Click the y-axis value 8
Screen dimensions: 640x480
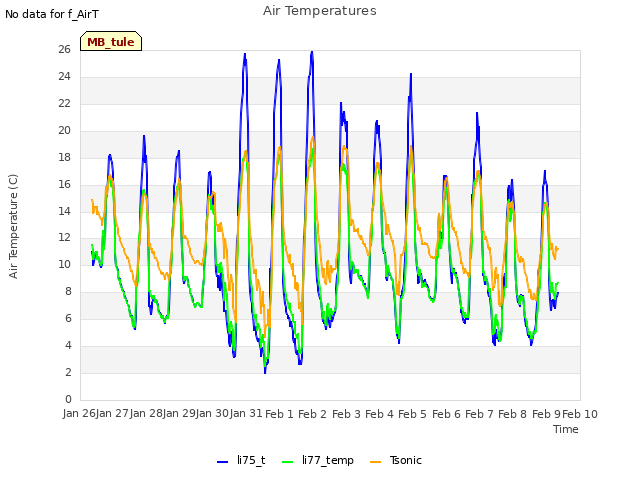tap(68, 292)
